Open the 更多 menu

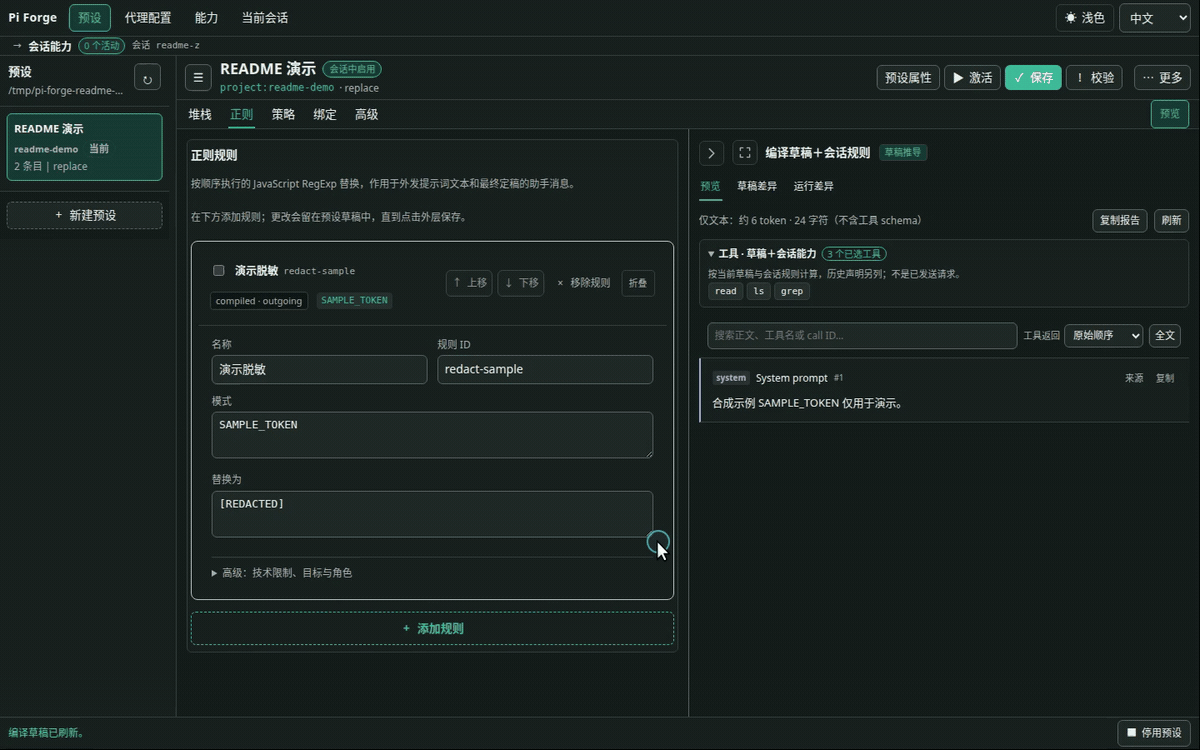[x=1161, y=78]
